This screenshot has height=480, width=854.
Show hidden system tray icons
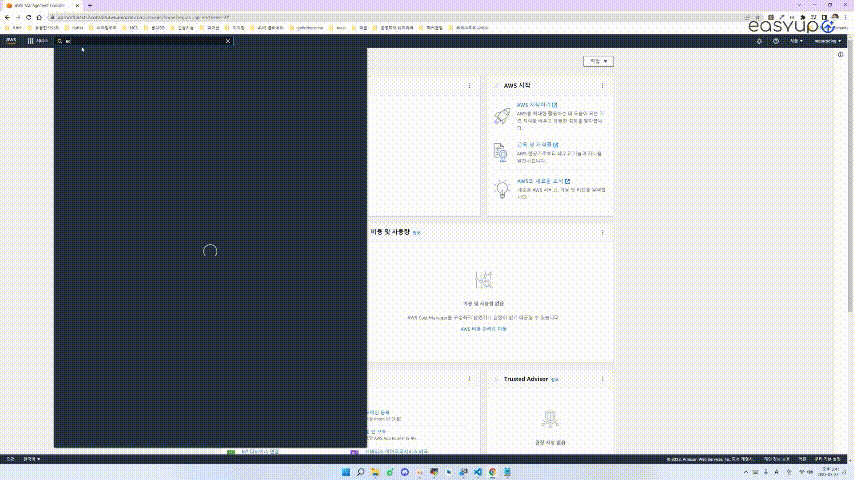click(746, 472)
